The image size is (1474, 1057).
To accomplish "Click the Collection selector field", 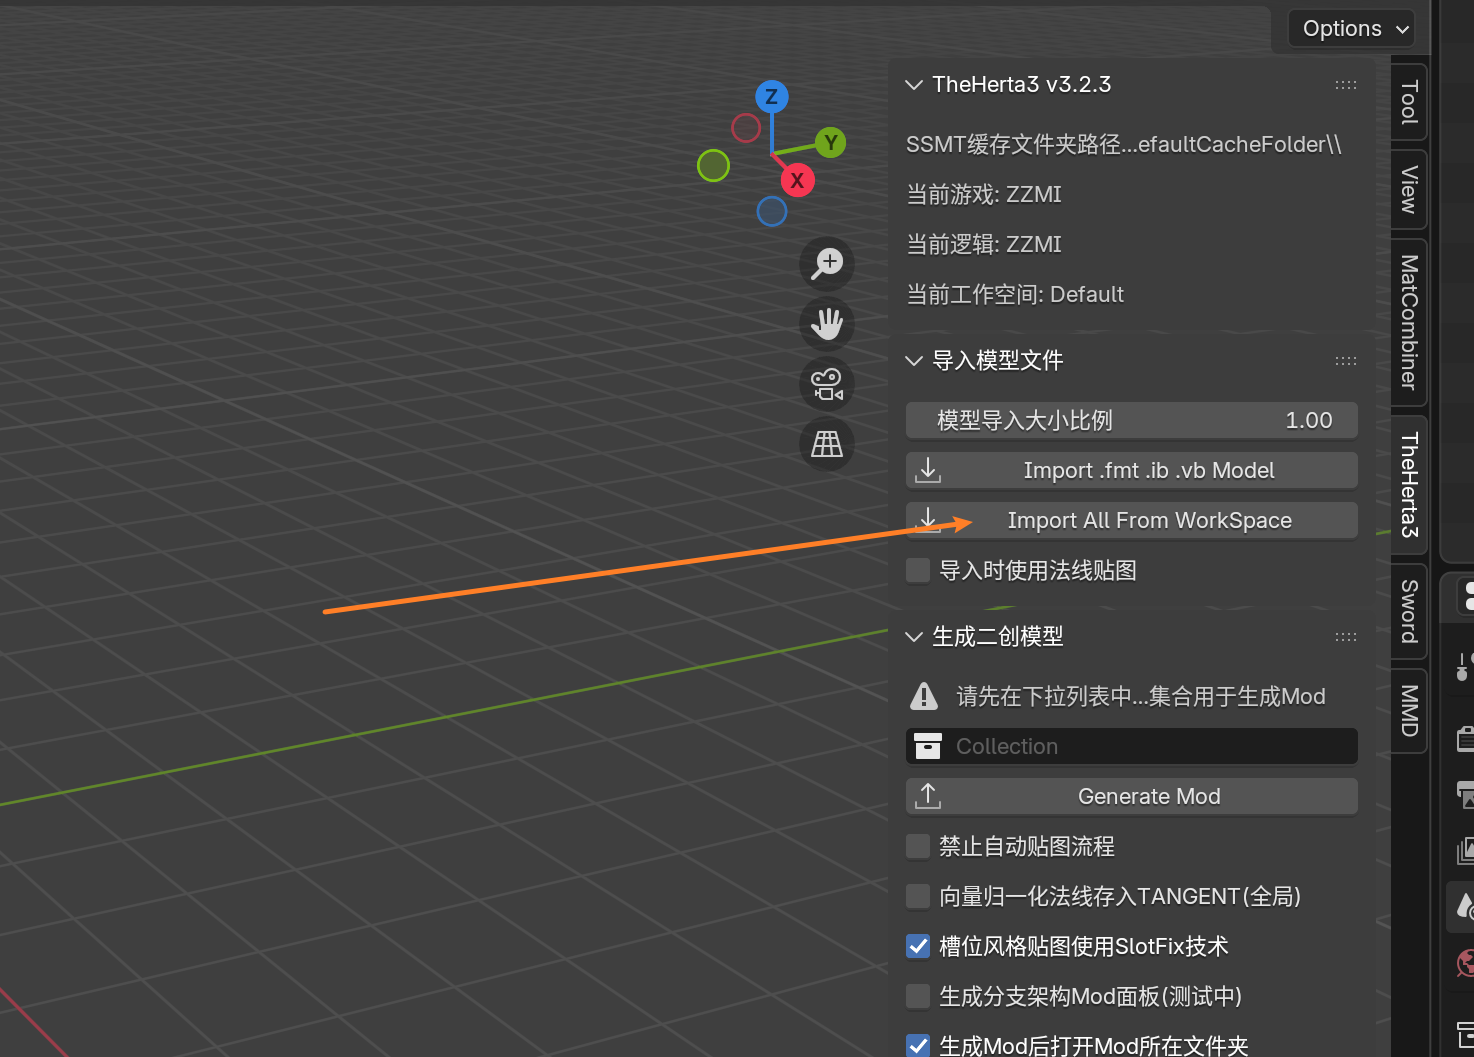I will click(1131, 747).
